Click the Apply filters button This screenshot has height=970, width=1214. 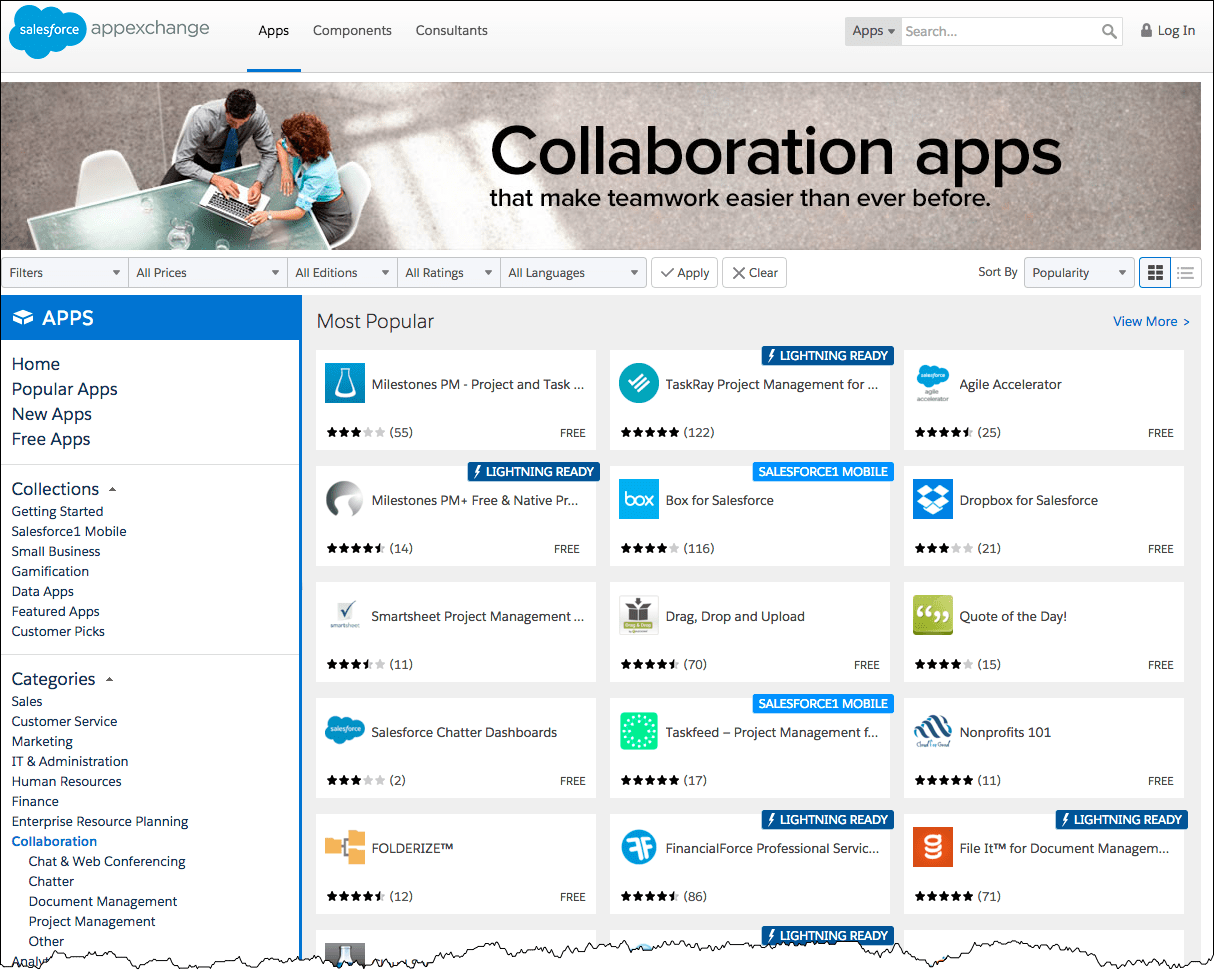point(684,272)
